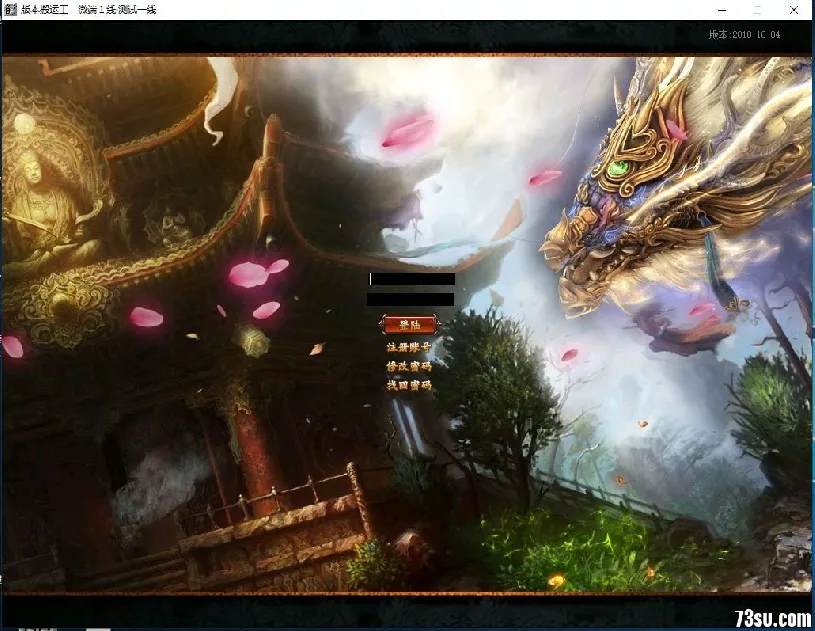Open the 注册账号 register account link

point(409,347)
